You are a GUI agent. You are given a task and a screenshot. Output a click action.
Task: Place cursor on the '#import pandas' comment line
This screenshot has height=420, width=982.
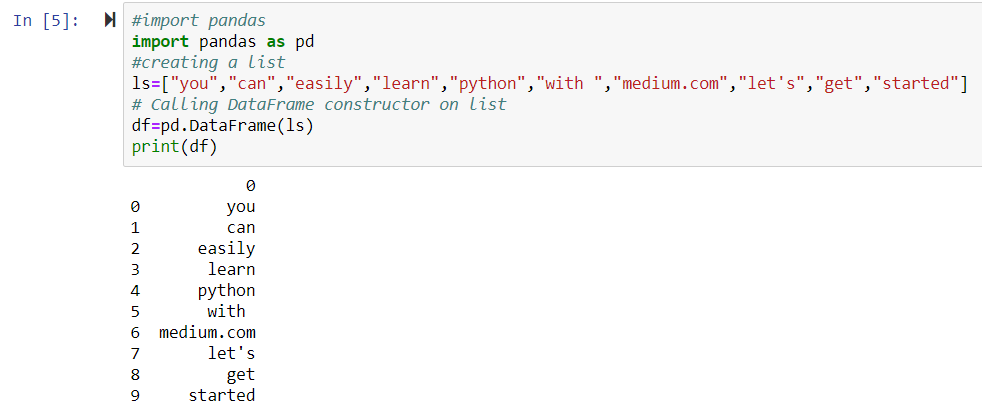199,21
